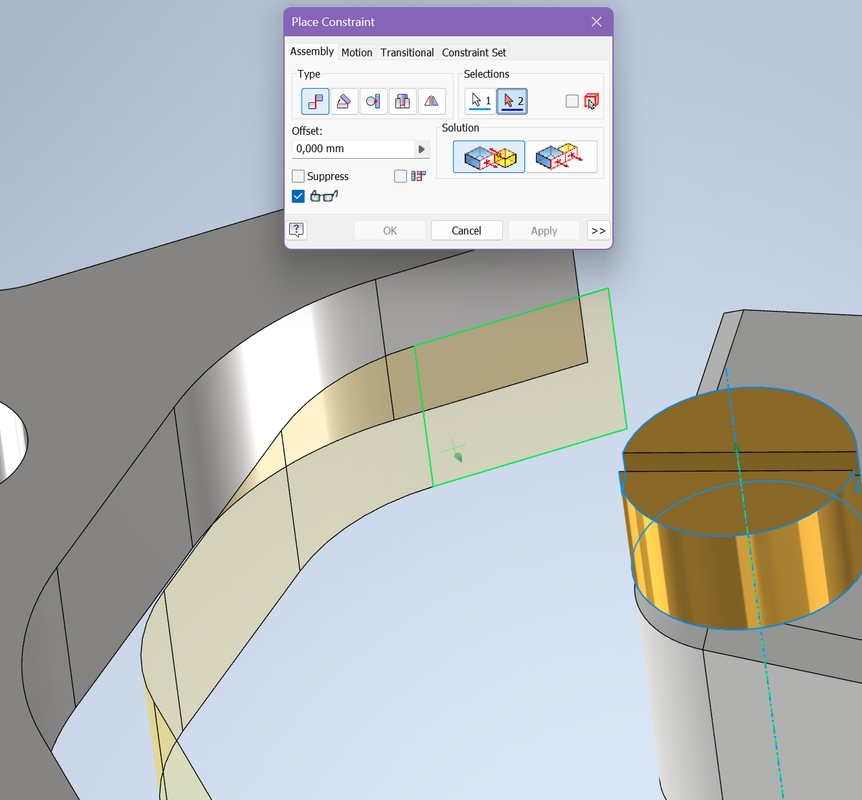The width and height of the screenshot is (862, 800).
Task: Click the predict offset and orientation icon
Action: tap(418, 176)
